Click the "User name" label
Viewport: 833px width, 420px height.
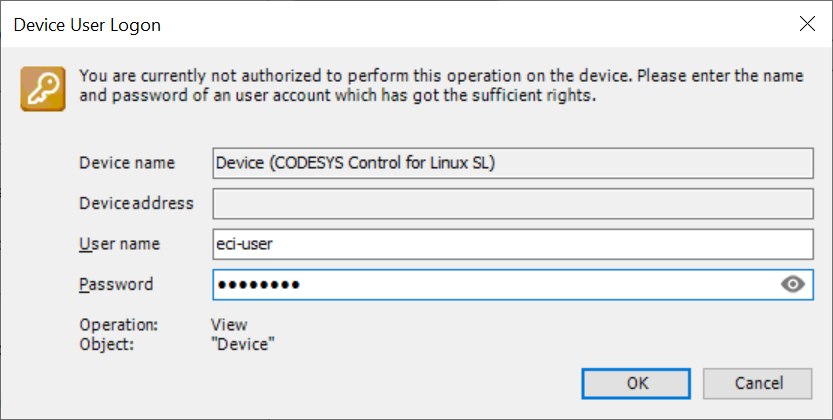120,244
